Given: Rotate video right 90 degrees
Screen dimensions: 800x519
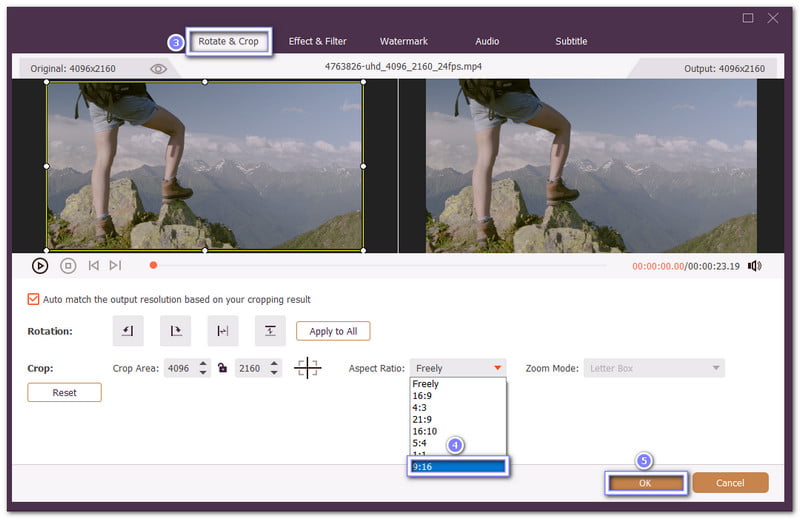Looking at the screenshot, I should click(x=175, y=331).
